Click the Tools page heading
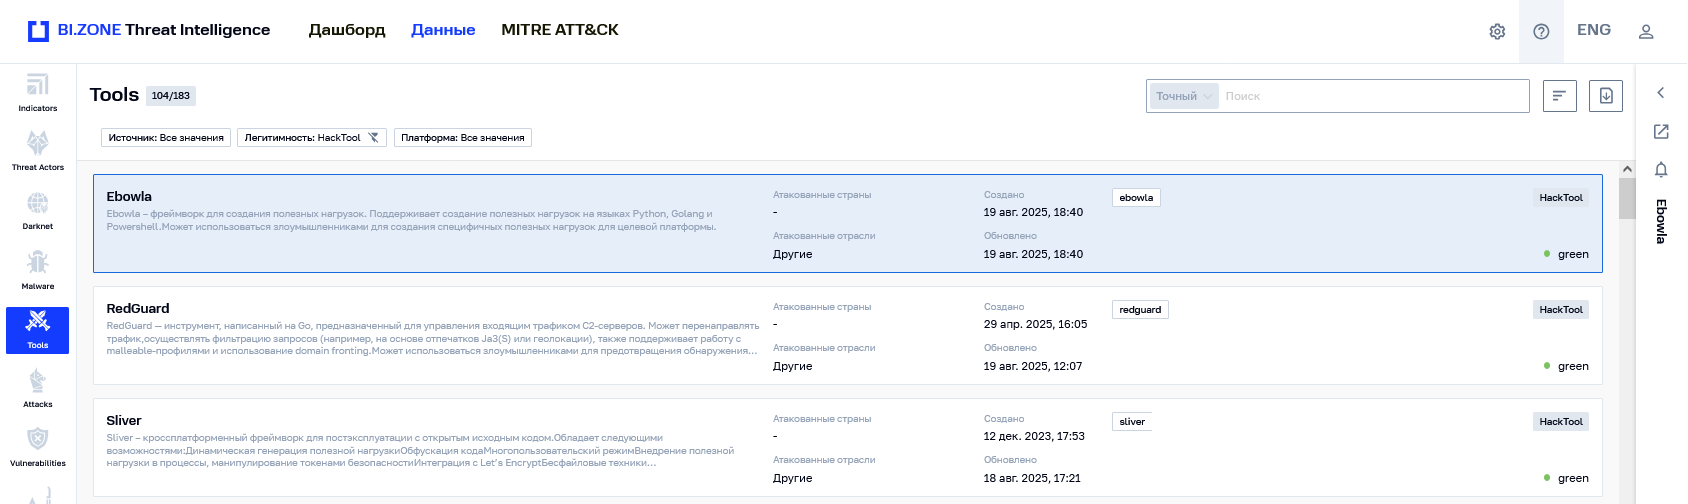 [114, 95]
